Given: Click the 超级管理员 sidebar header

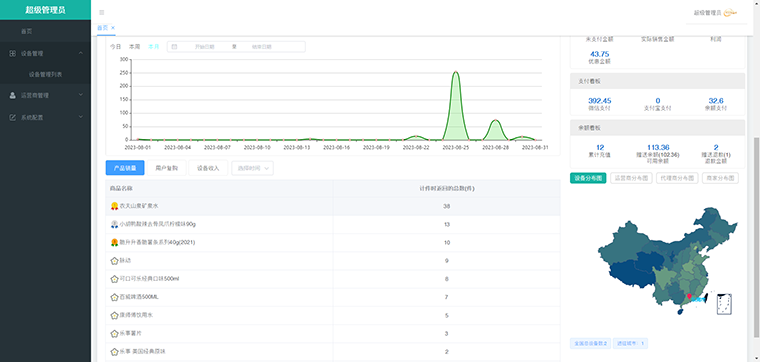Looking at the screenshot, I should pyautogui.click(x=45, y=10).
